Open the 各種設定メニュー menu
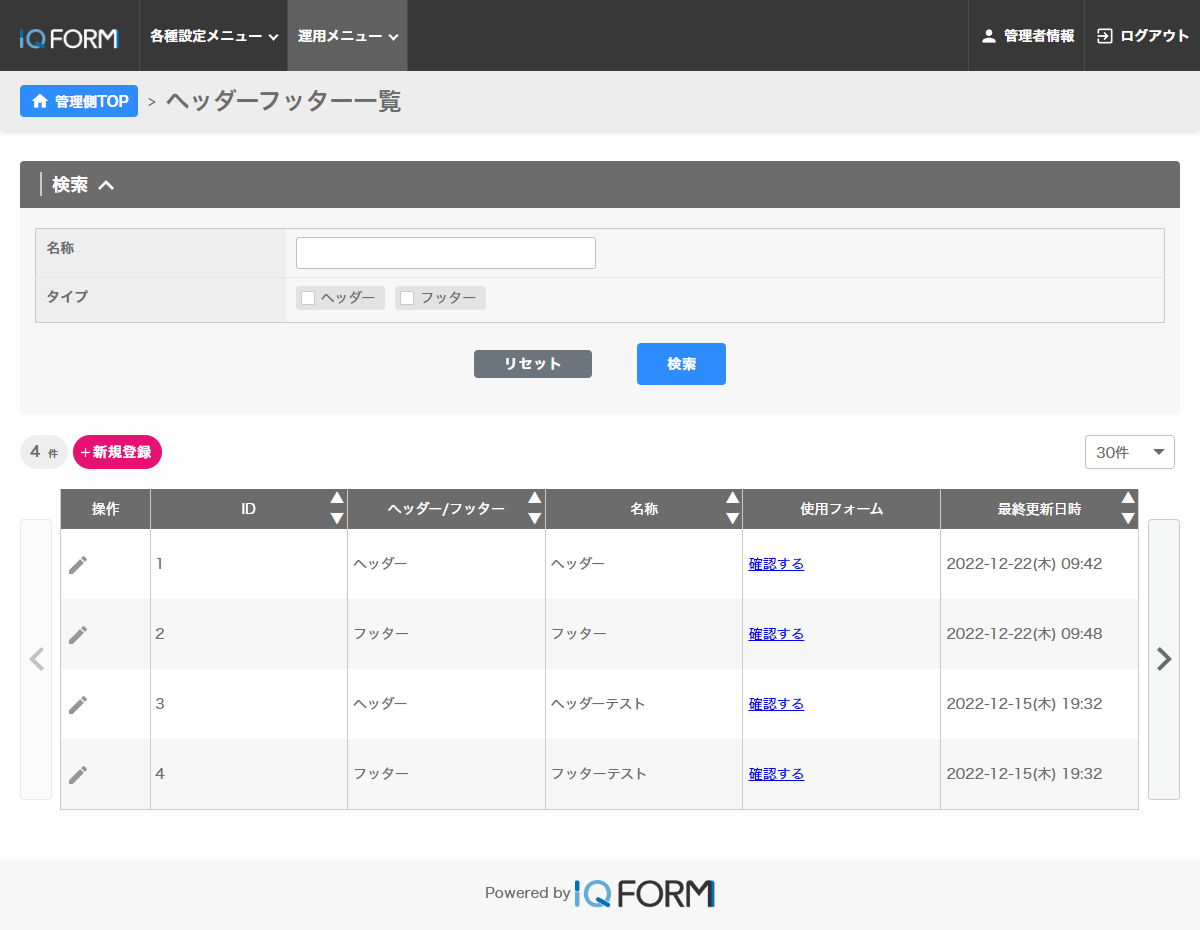 point(213,36)
